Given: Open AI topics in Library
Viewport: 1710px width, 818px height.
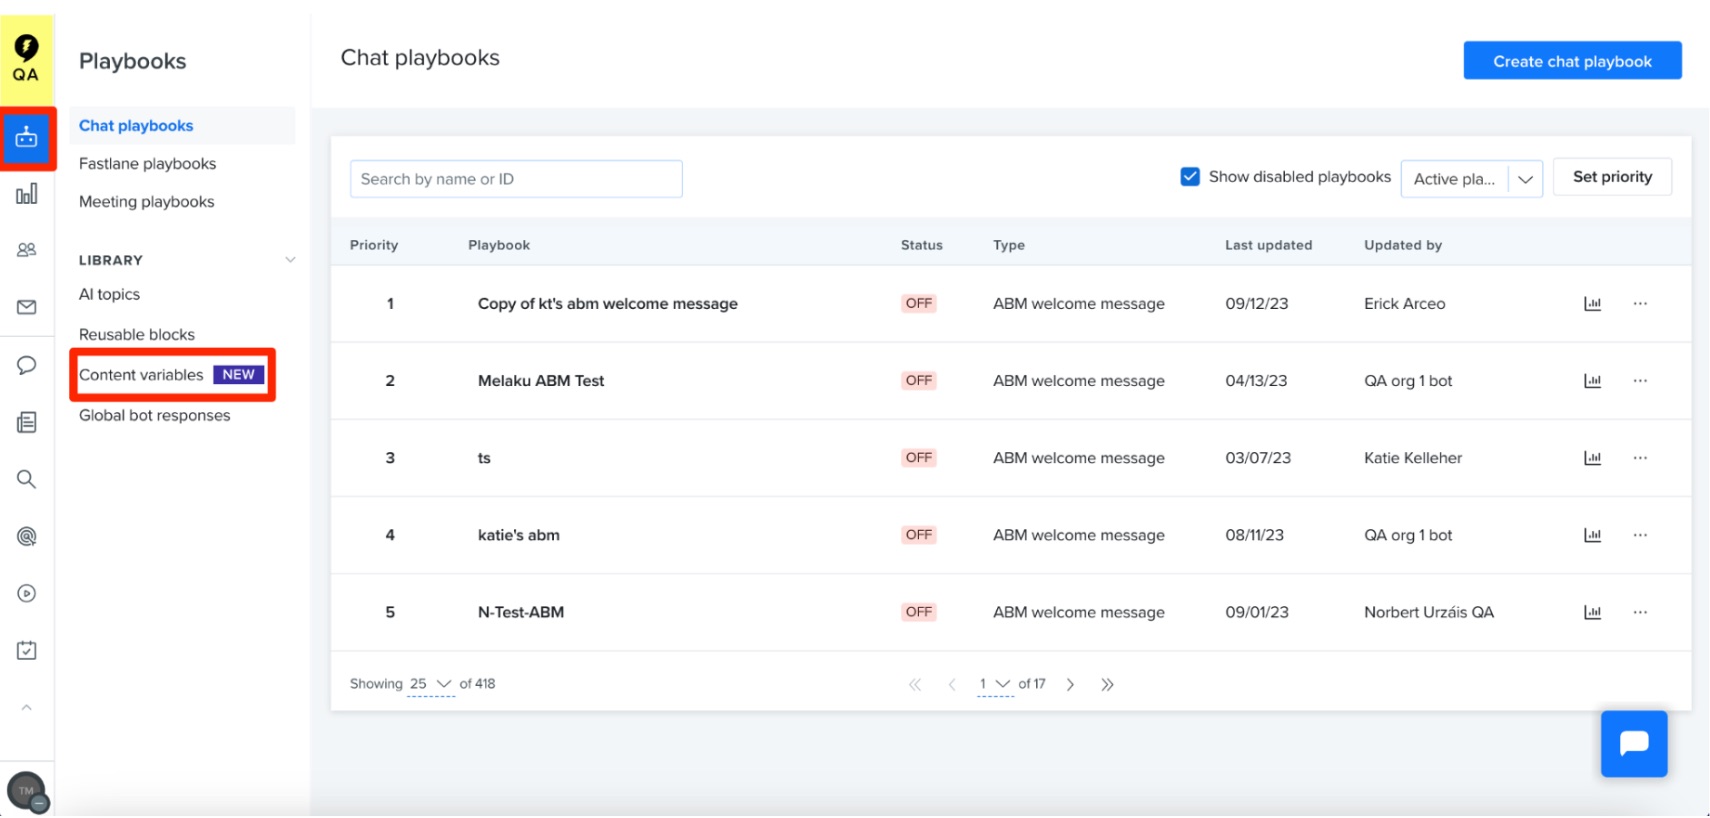Looking at the screenshot, I should 109,295.
